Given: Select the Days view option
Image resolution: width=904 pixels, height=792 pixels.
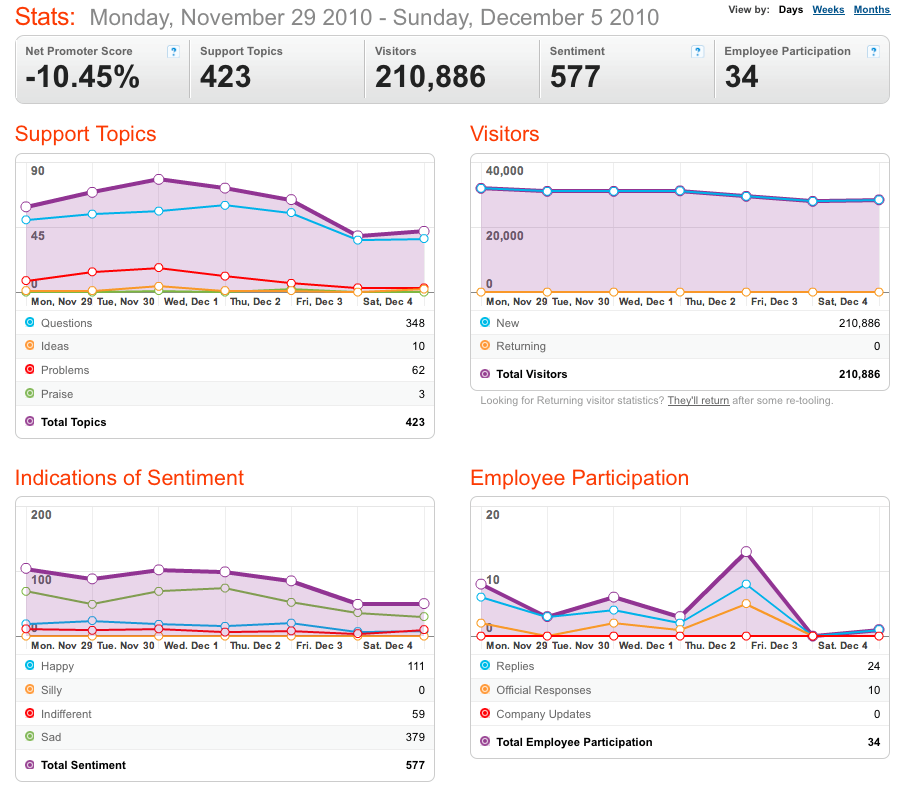Looking at the screenshot, I should (790, 10).
